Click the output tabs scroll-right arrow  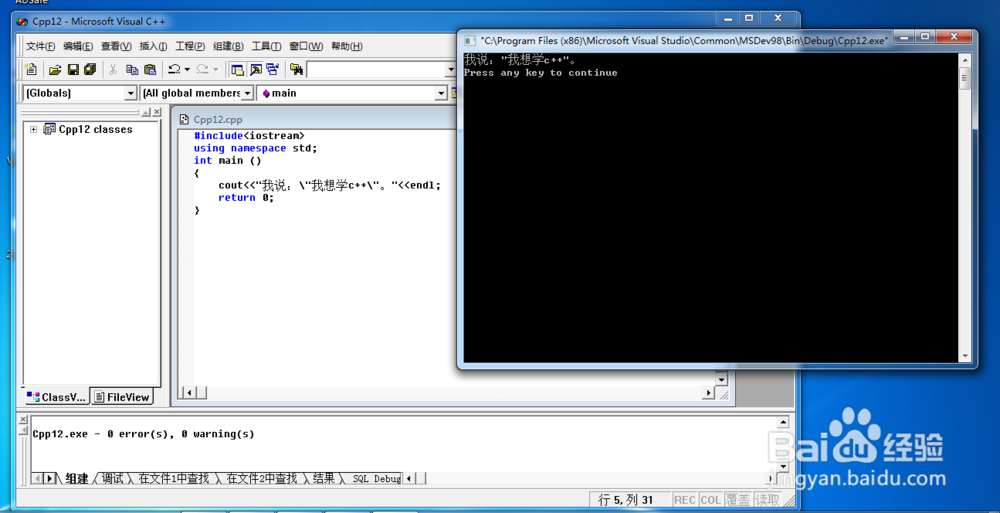[x=49, y=479]
